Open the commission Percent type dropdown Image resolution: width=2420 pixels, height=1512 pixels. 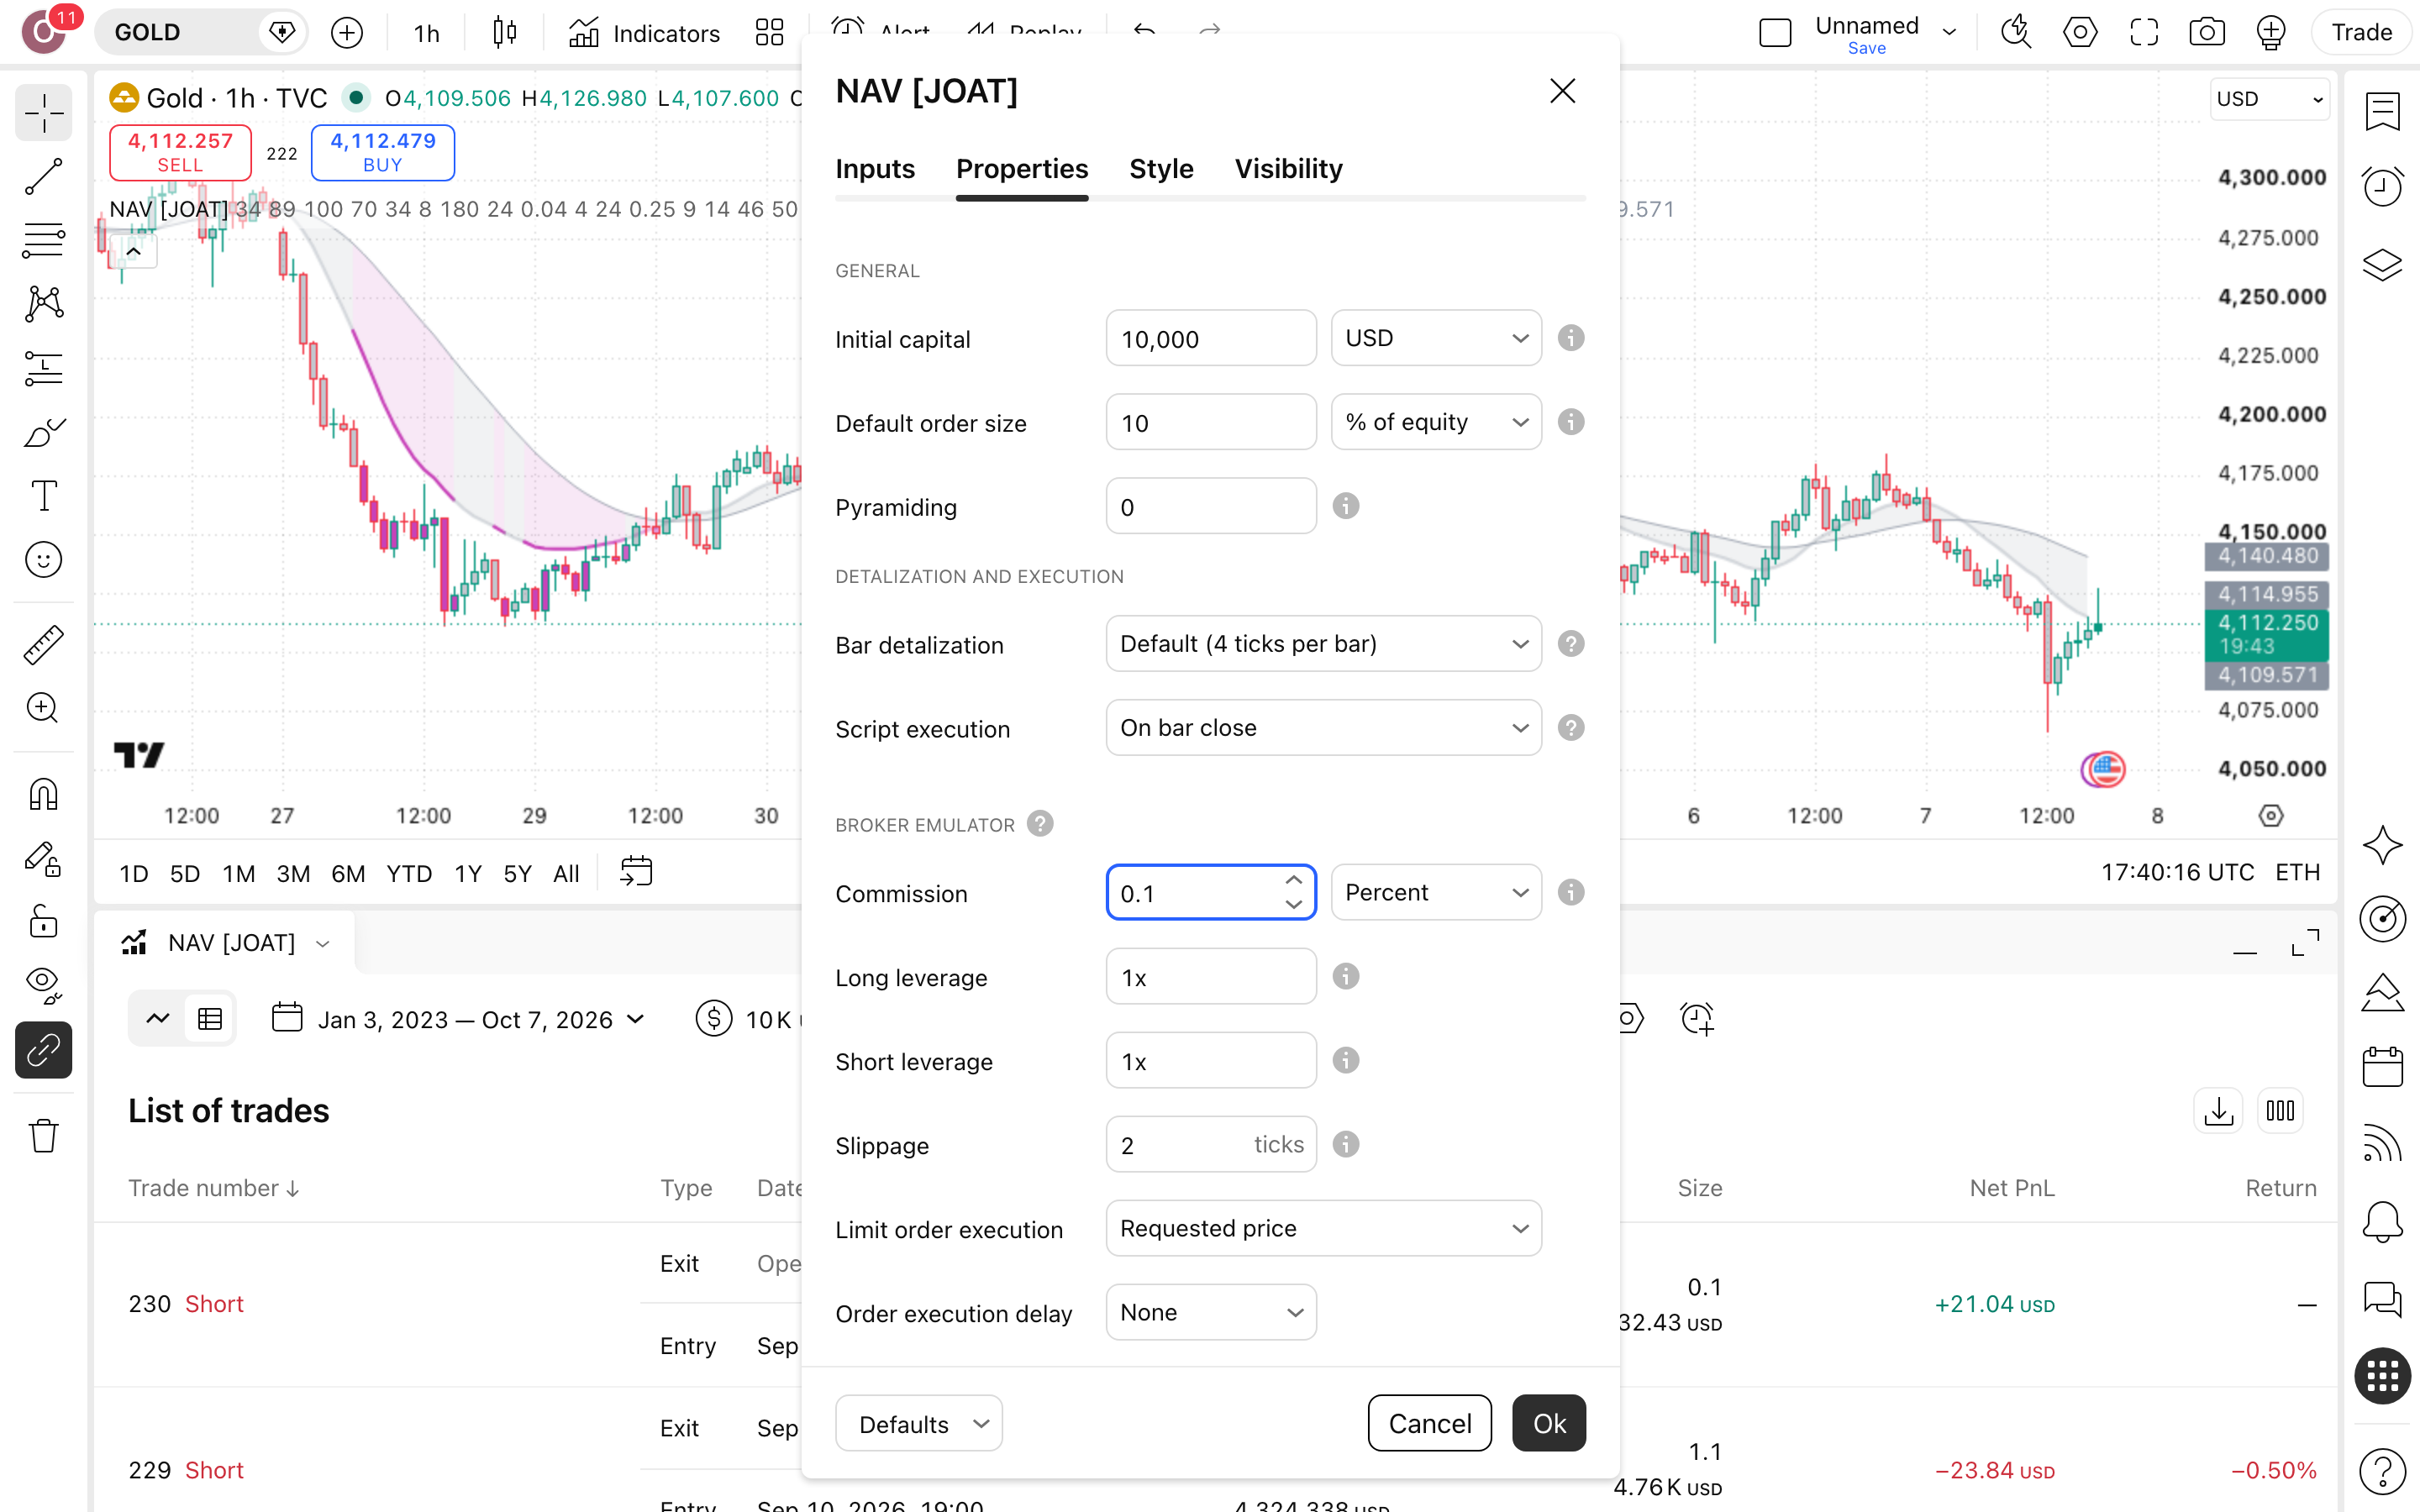[1436, 892]
